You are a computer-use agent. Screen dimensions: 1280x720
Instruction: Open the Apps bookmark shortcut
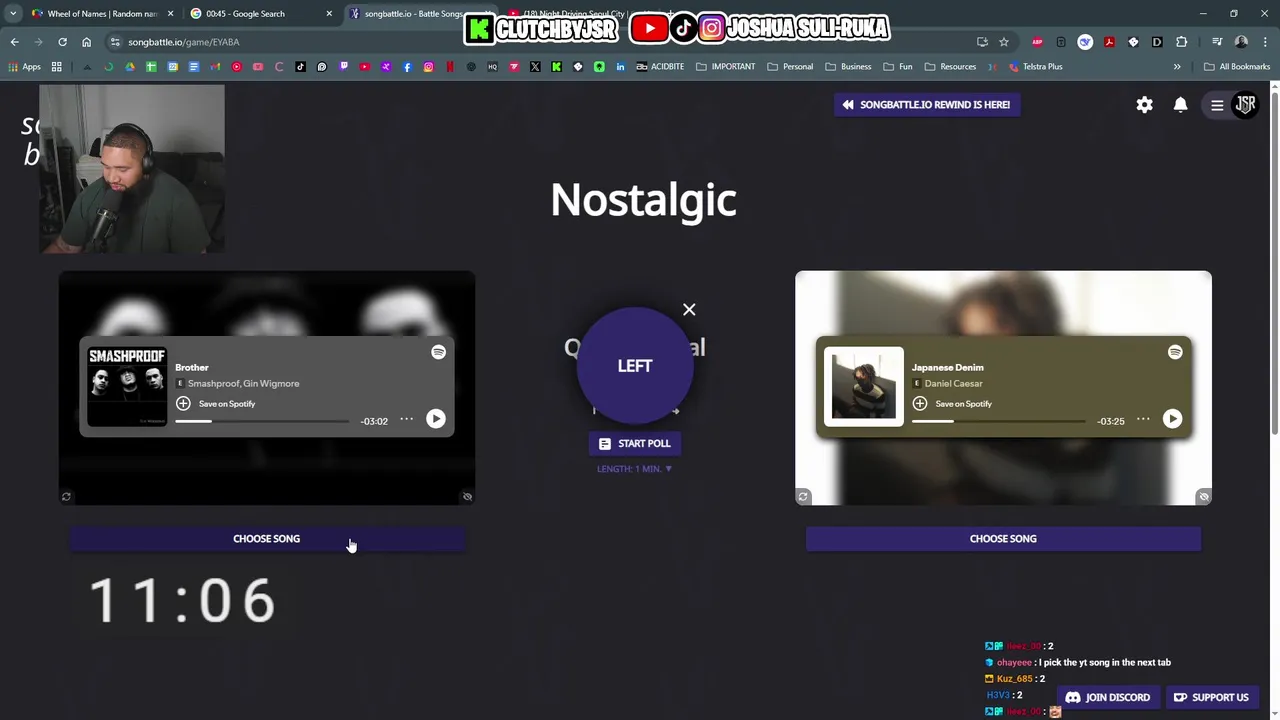coord(25,67)
